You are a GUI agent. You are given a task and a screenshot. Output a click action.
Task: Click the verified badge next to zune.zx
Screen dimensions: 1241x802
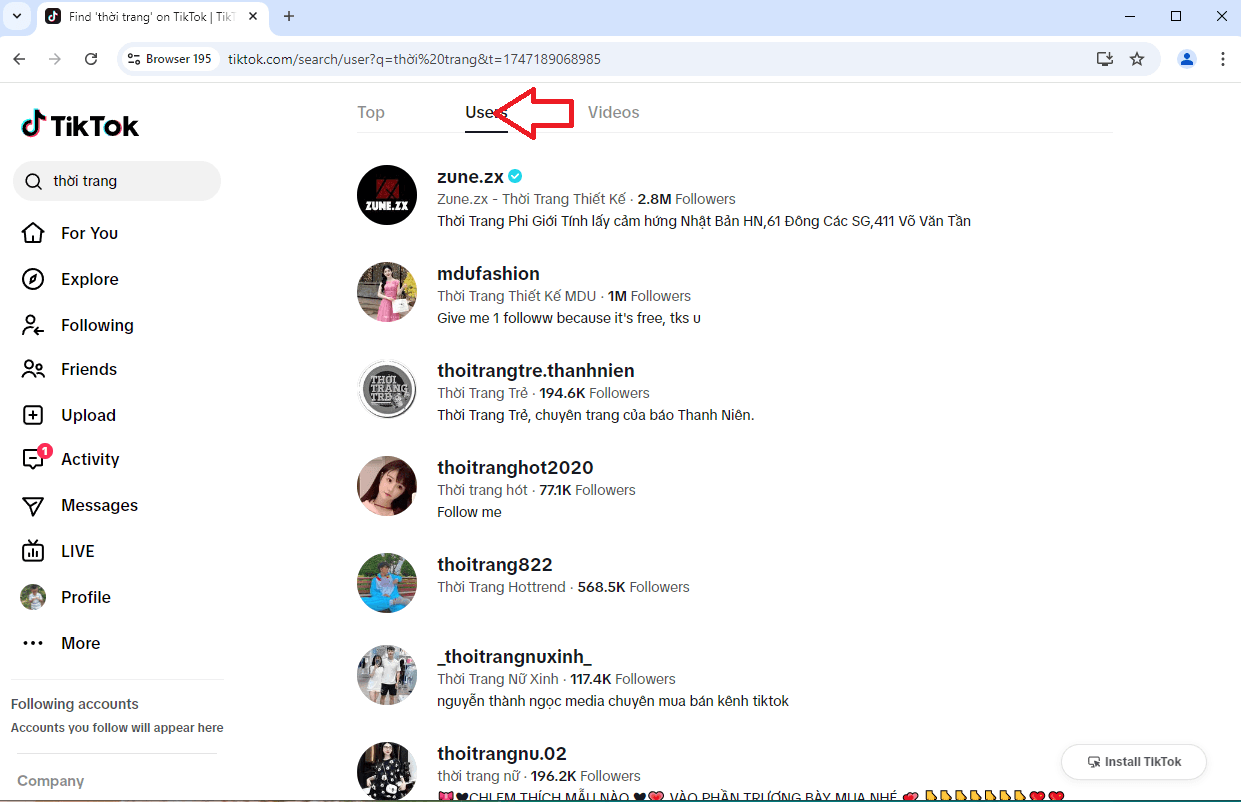point(515,176)
